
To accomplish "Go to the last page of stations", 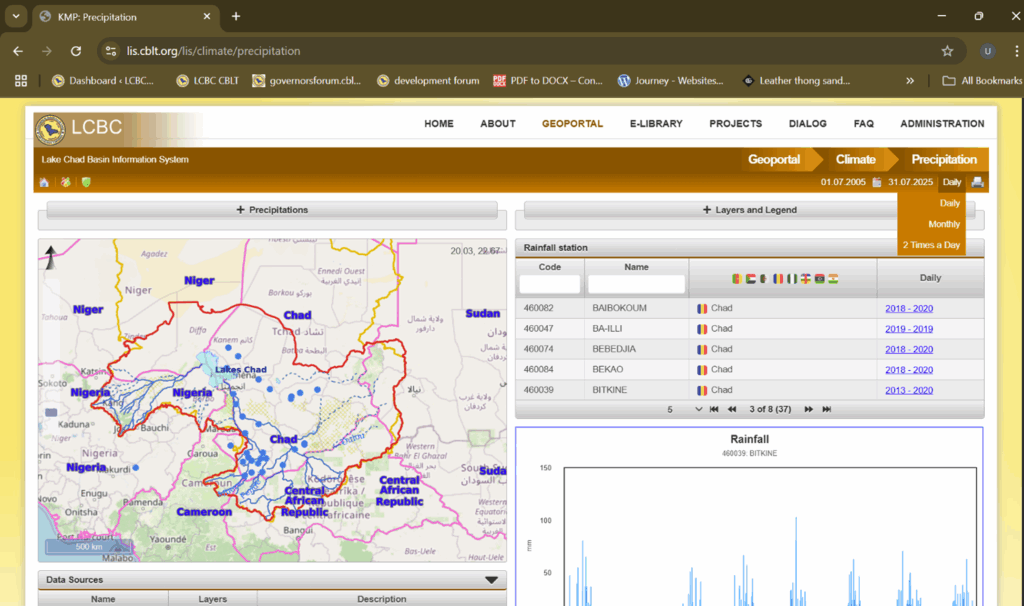I will [x=826, y=409].
